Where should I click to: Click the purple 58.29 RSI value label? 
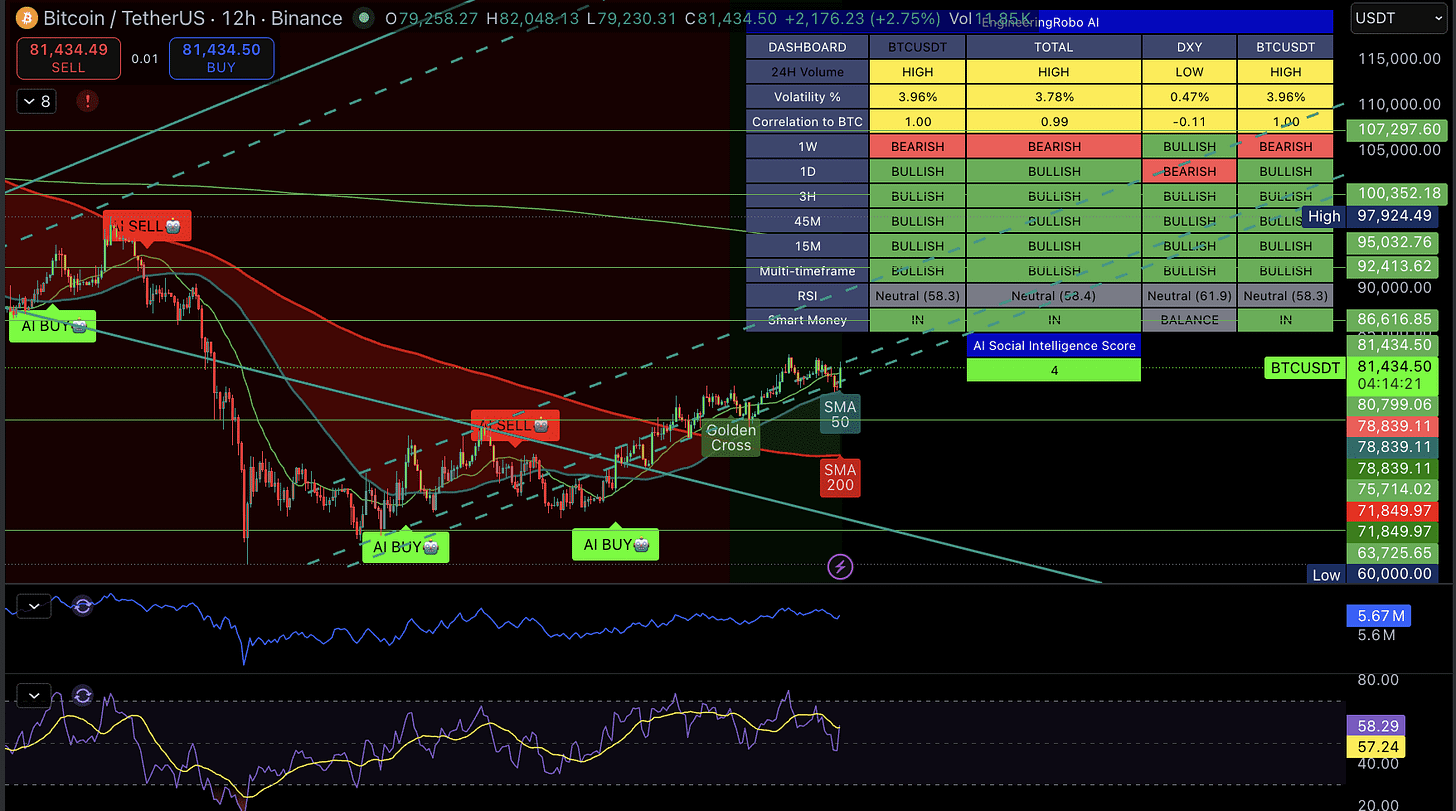point(1378,727)
